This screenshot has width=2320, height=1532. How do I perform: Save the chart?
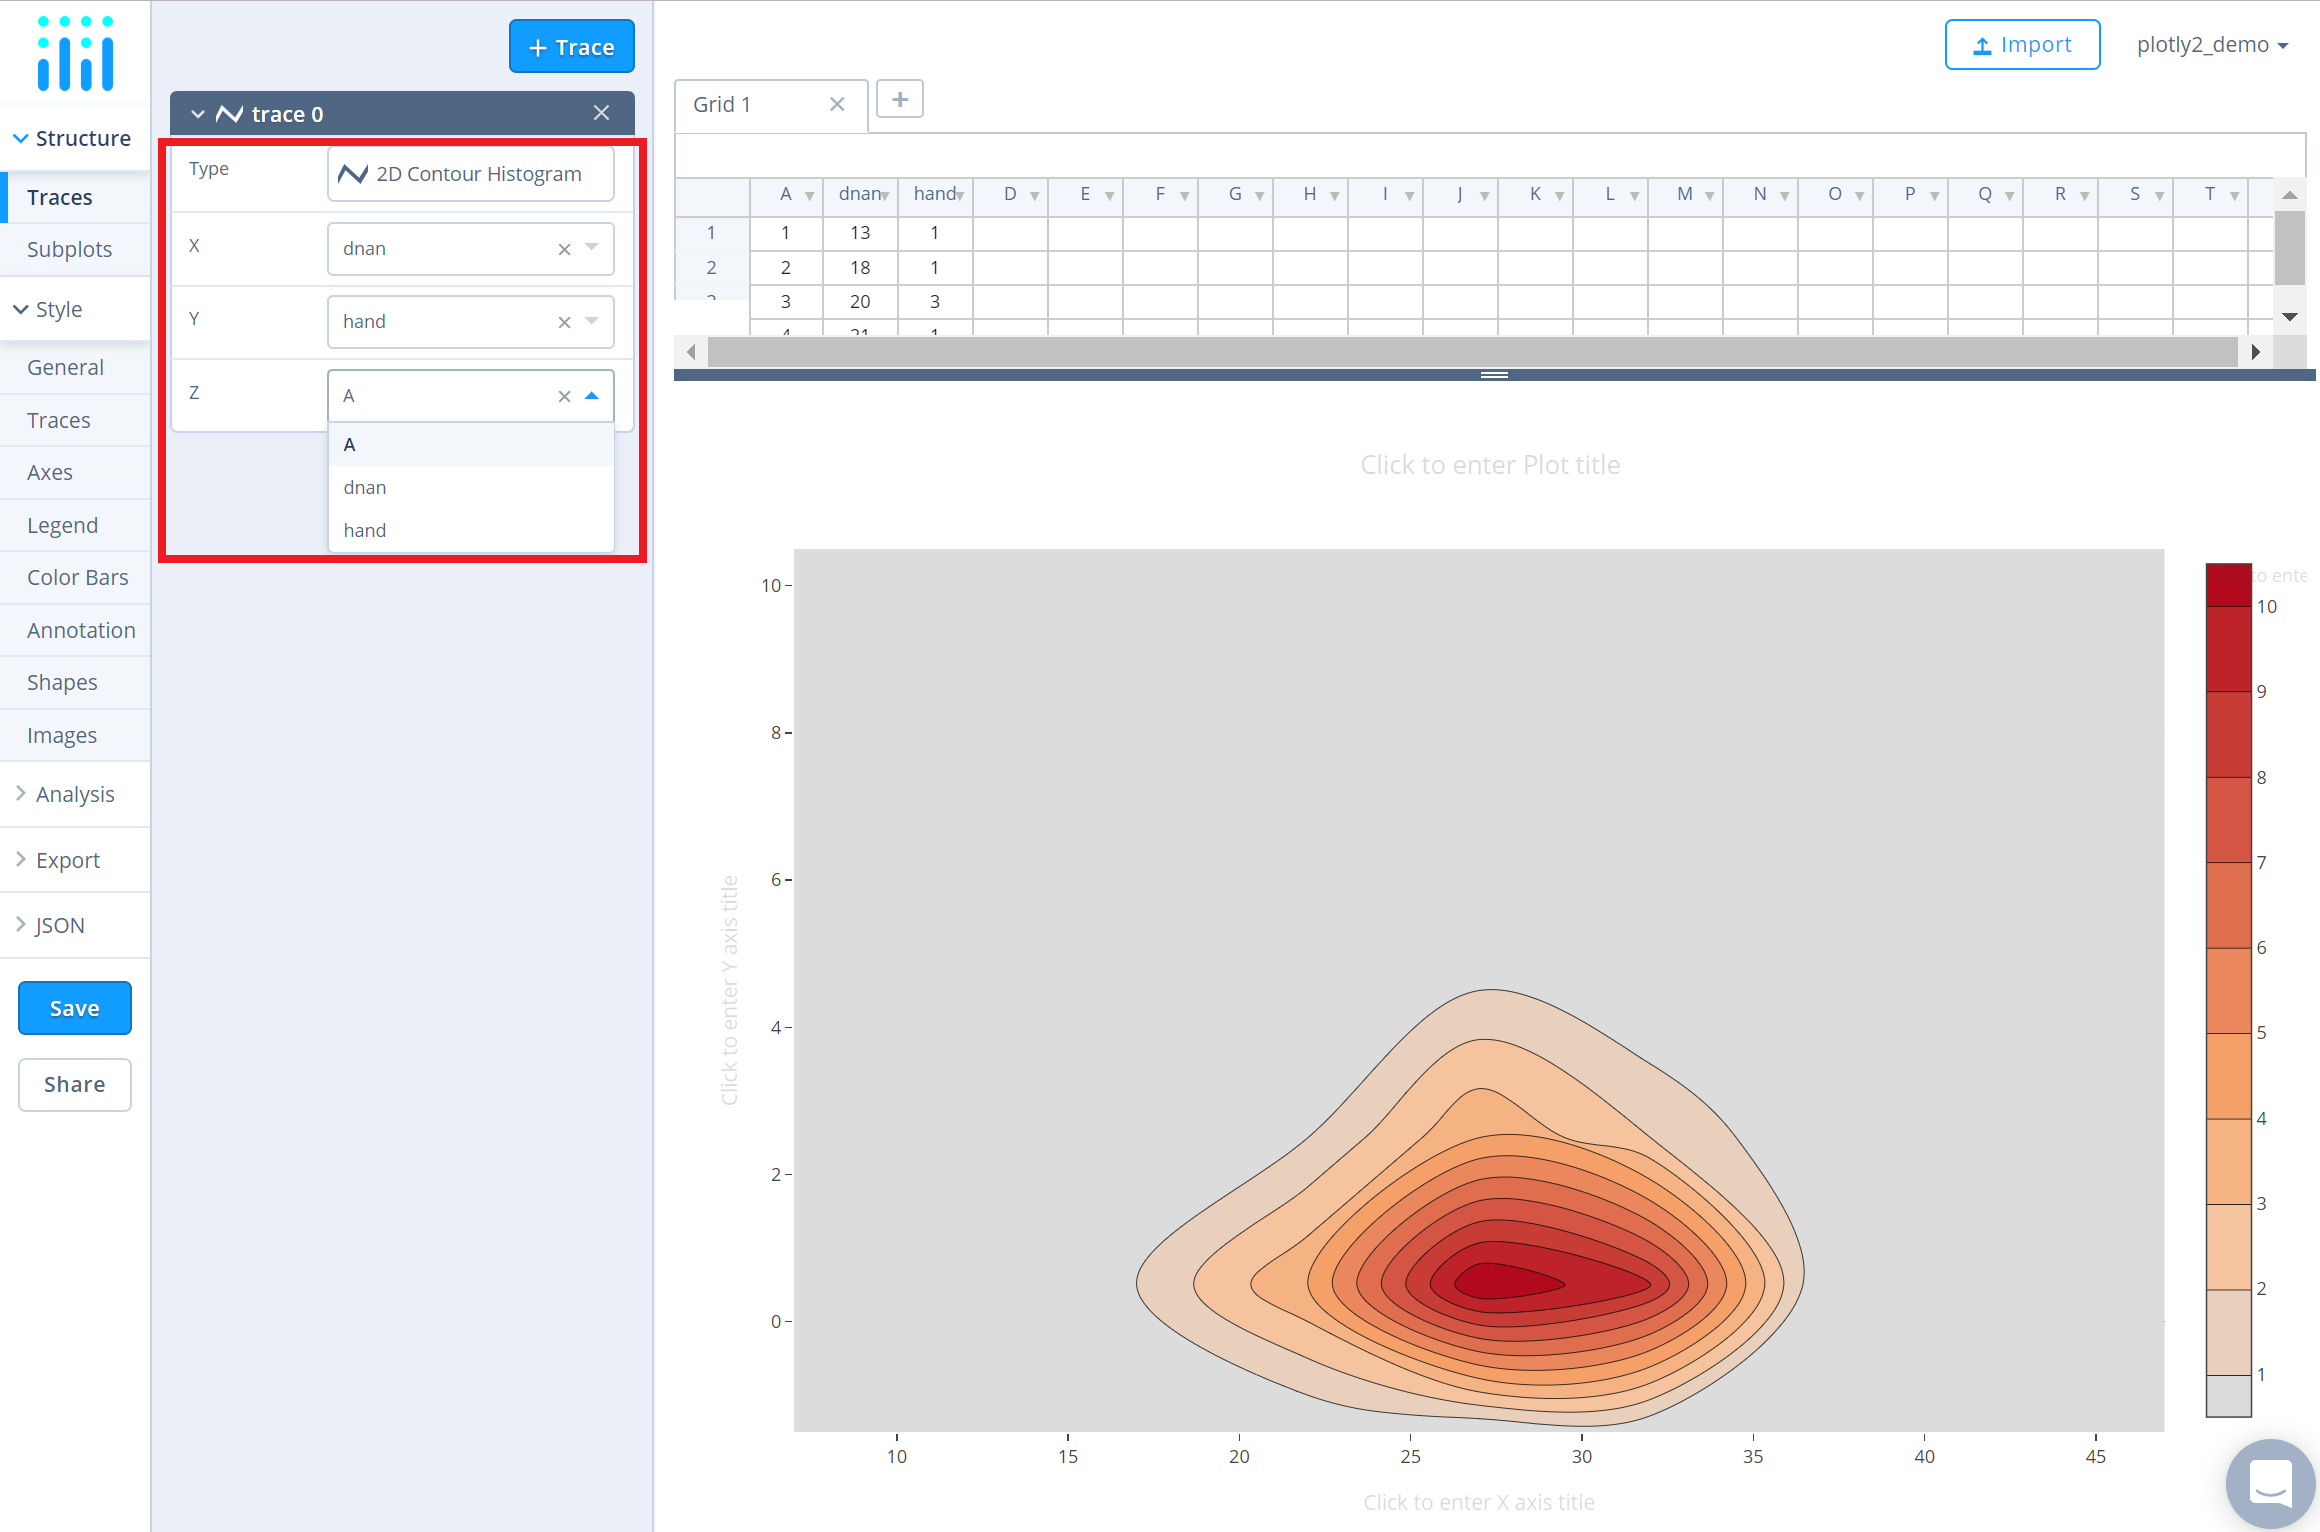coord(75,1008)
